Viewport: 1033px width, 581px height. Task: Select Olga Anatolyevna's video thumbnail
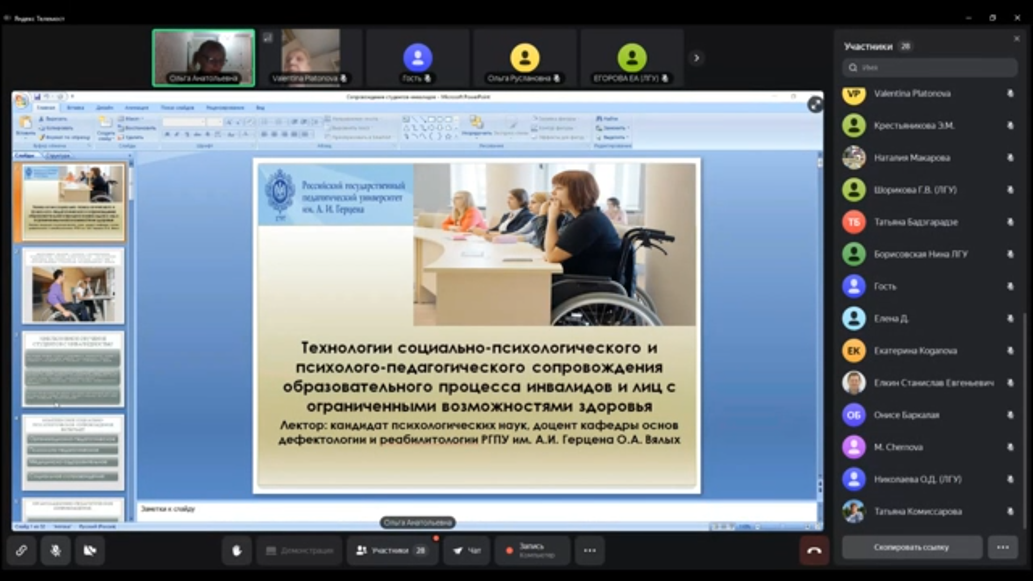203,57
